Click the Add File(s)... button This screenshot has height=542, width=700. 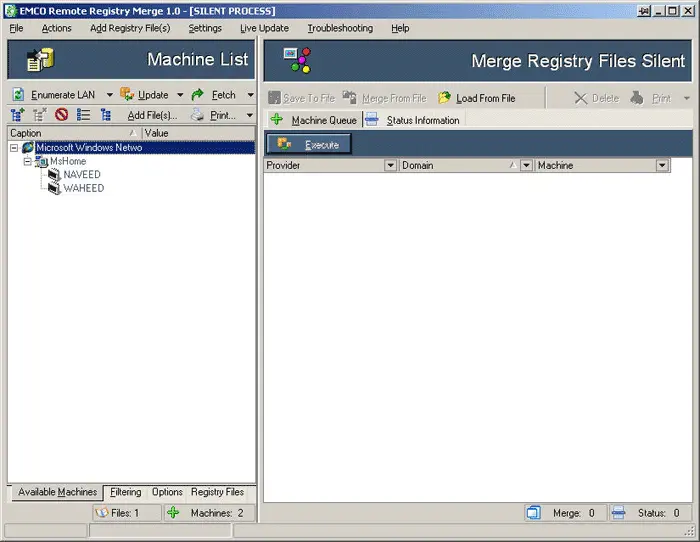coord(152,116)
